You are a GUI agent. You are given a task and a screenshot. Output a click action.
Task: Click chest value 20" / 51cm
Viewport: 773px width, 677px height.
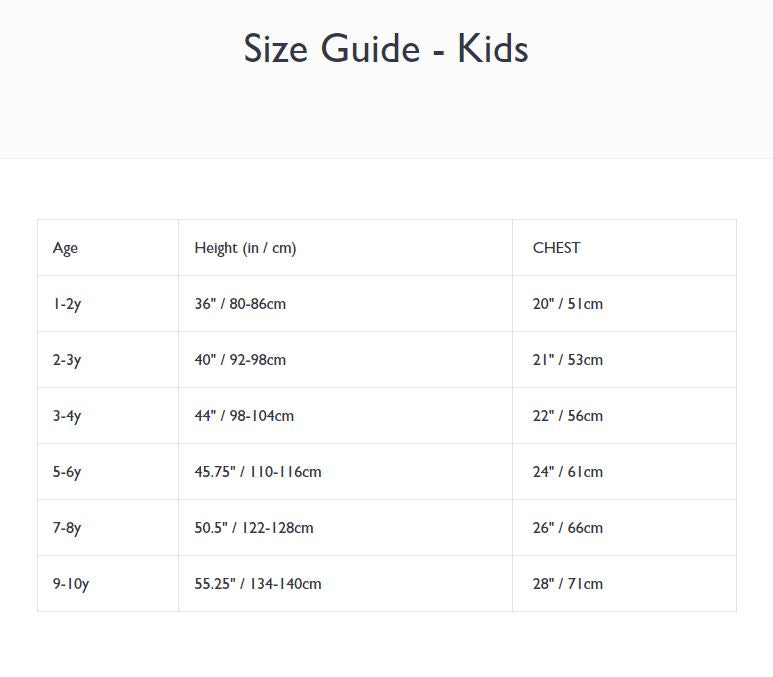(x=567, y=304)
